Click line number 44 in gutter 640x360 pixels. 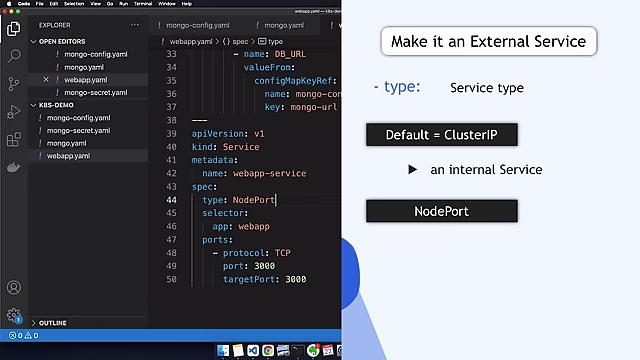(x=171, y=200)
